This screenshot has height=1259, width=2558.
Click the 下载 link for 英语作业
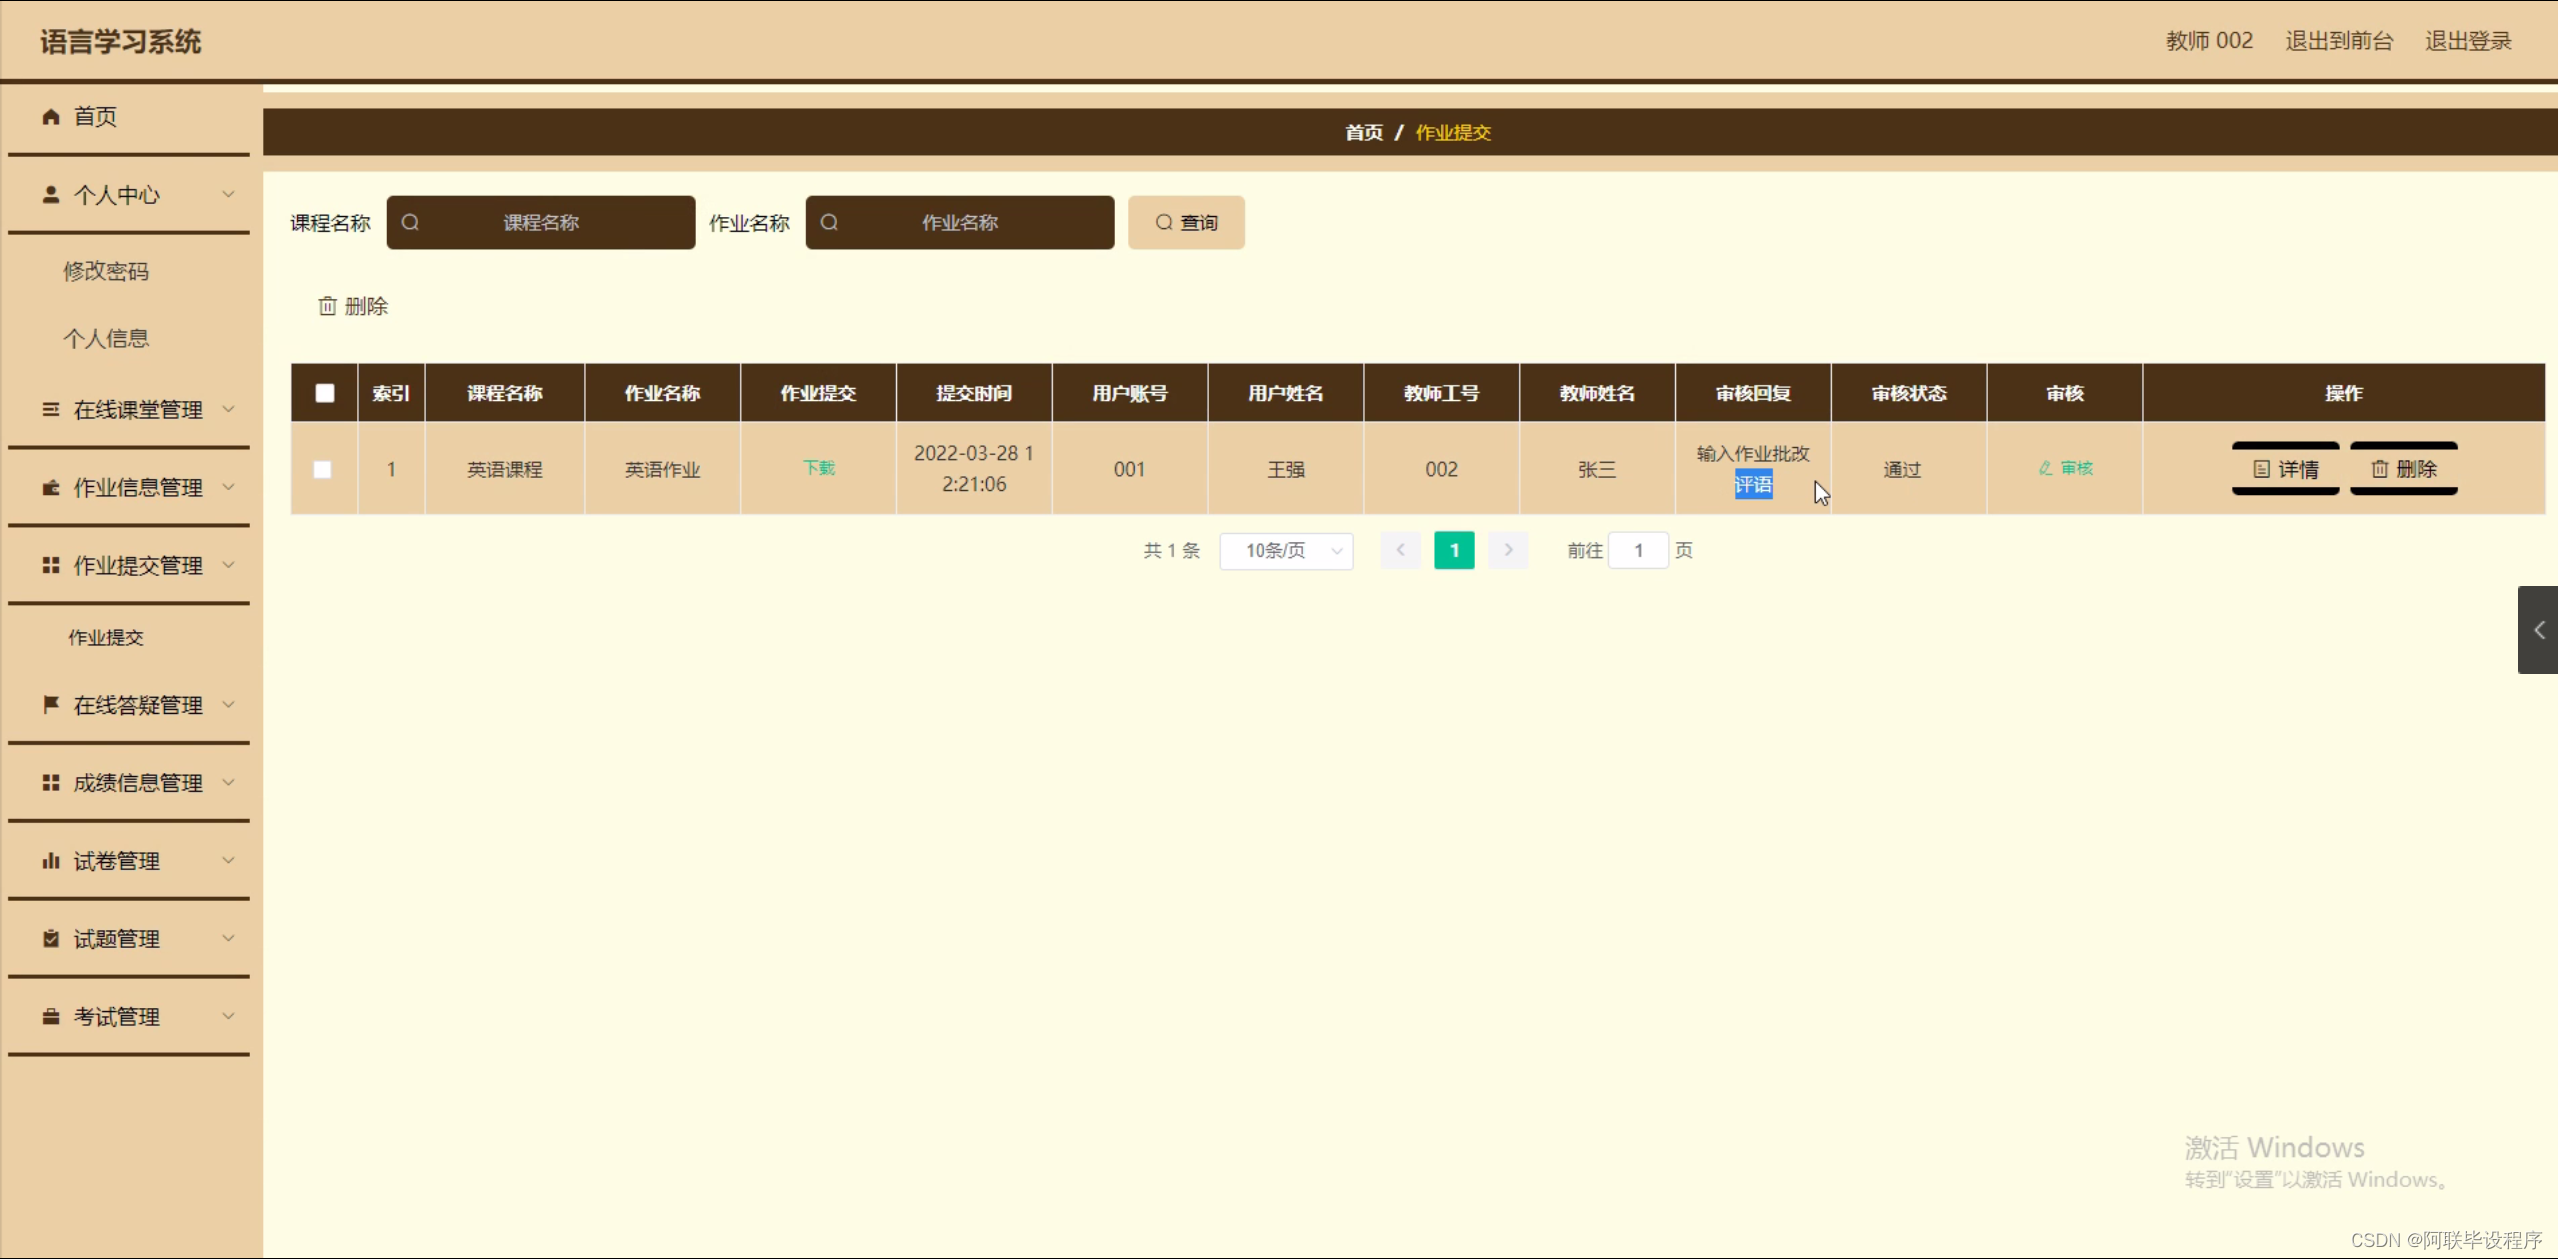click(819, 468)
